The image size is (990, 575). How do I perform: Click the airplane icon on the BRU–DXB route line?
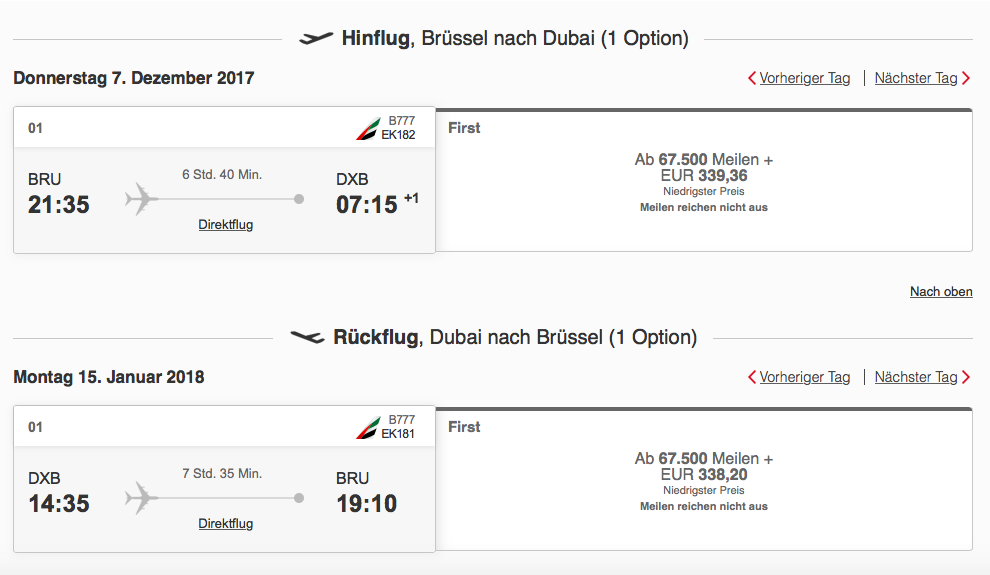142,199
